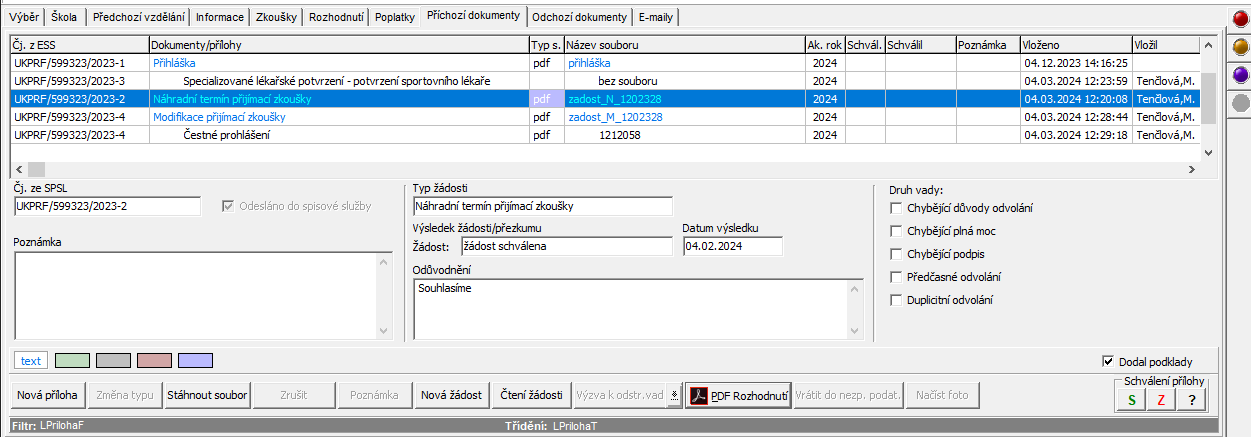Approve attachment with green S button
The width and height of the screenshot is (1251, 437).
[x=1131, y=400]
